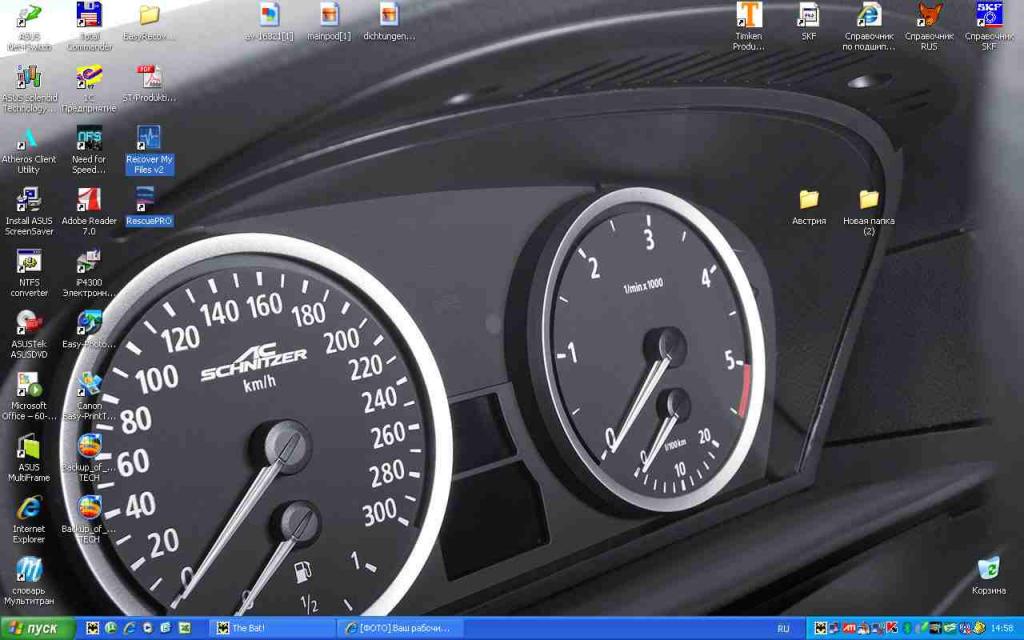Switch to The Bat! taskbar window

(270, 628)
